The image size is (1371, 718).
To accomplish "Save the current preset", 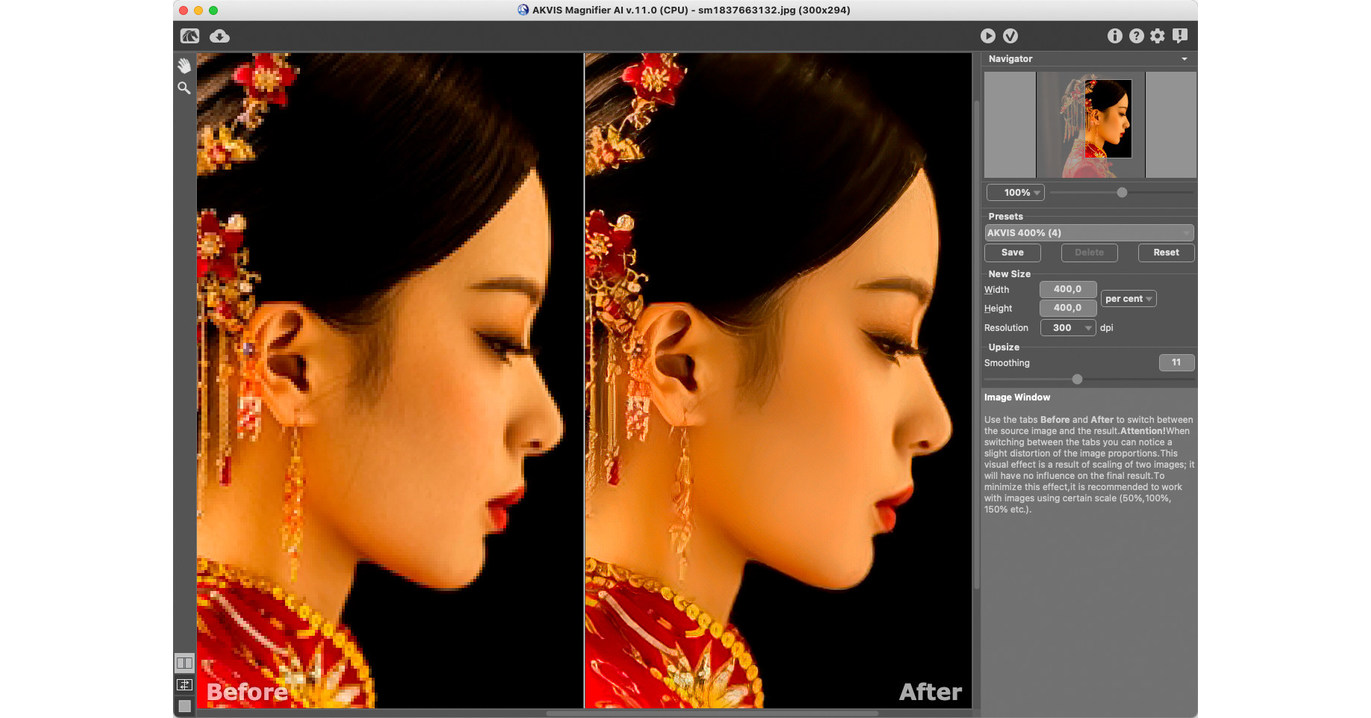I will [1012, 252].
